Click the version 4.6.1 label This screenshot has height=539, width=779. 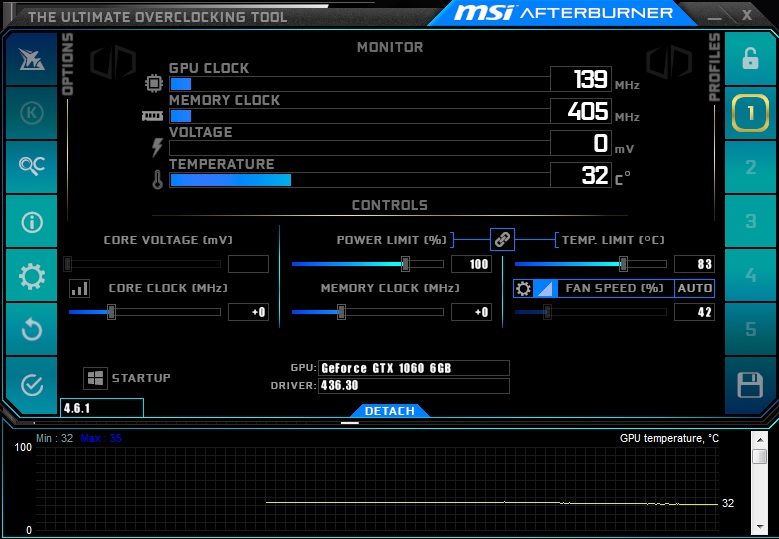tap(102, 408)
